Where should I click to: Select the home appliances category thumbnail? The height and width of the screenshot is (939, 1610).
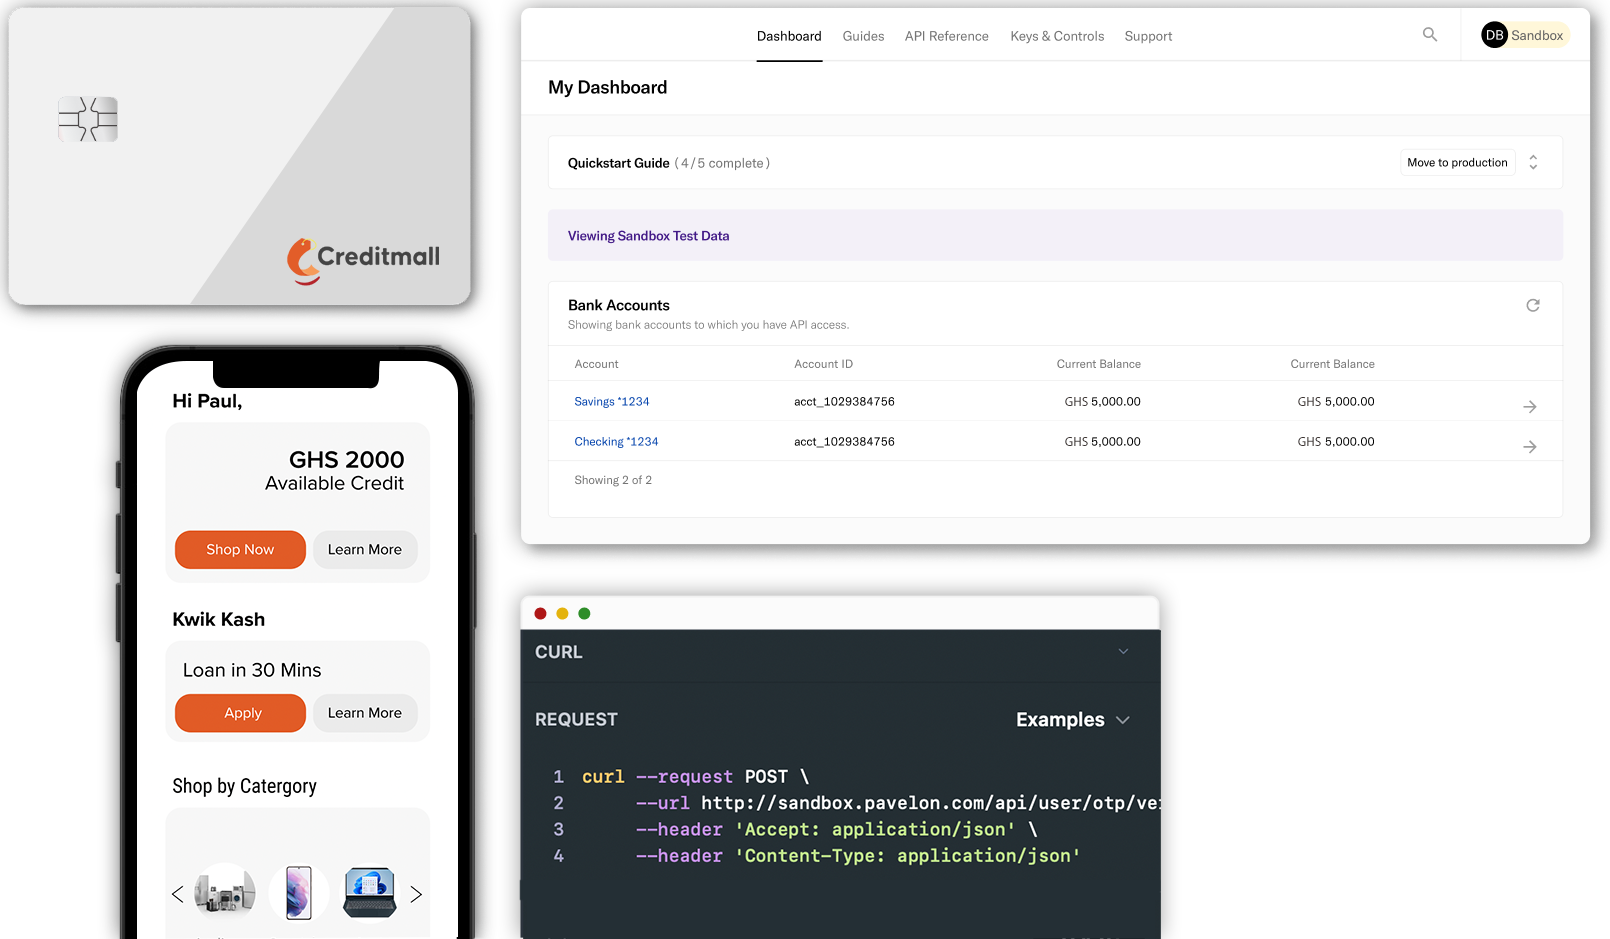[x=225, y=893]
